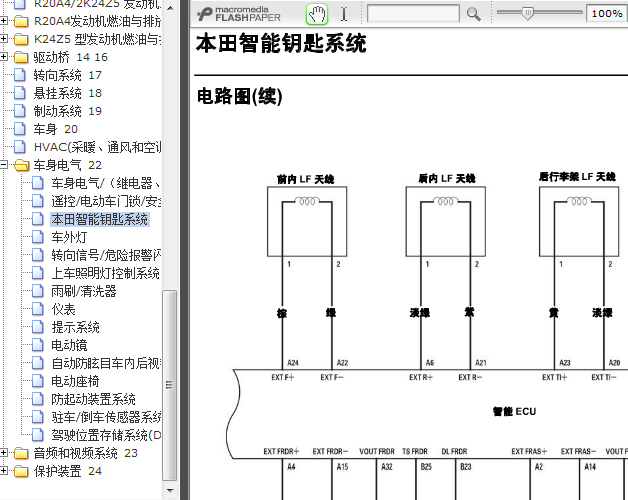The width and height of the screenshot is (628, 500).
Task: Click the 前内 LF 天线 antenna box
Action: pyautogui.click(x=307, y=222)
